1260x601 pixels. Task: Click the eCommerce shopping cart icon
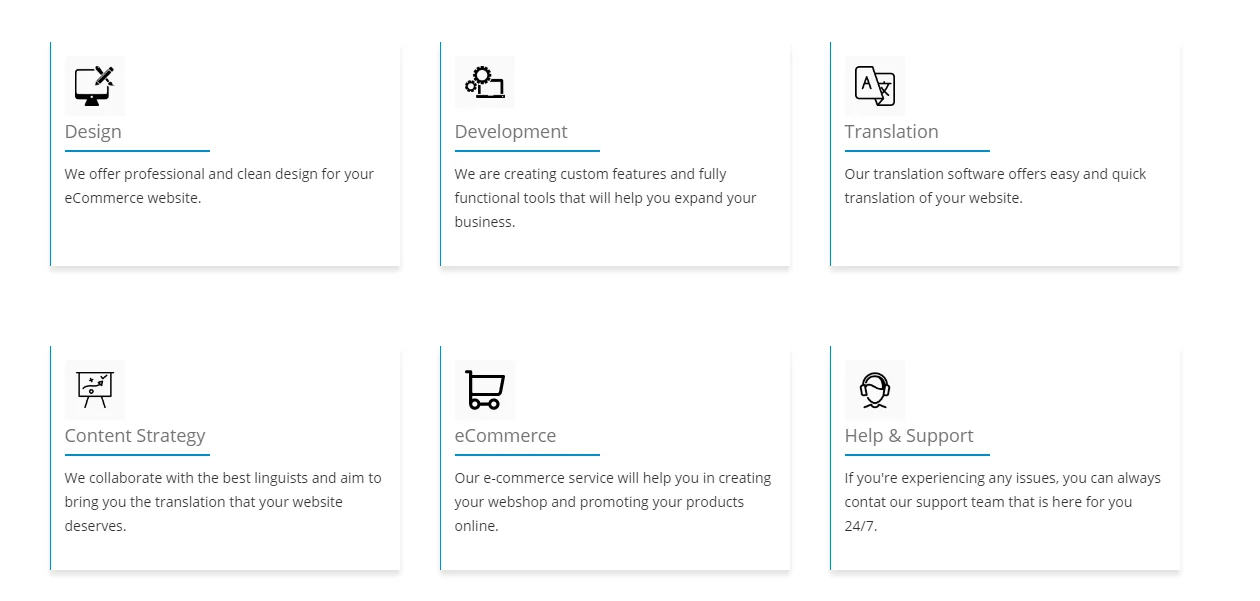[x=485, y=389]
